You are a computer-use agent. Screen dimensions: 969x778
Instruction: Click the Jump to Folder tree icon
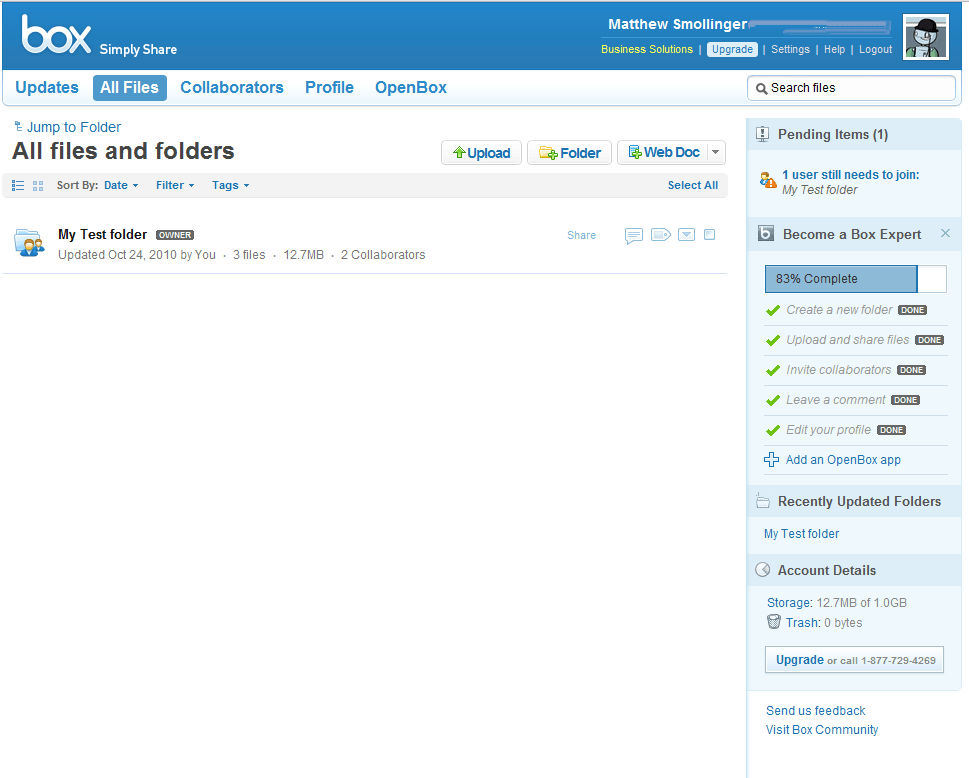[x=19, y=126]
